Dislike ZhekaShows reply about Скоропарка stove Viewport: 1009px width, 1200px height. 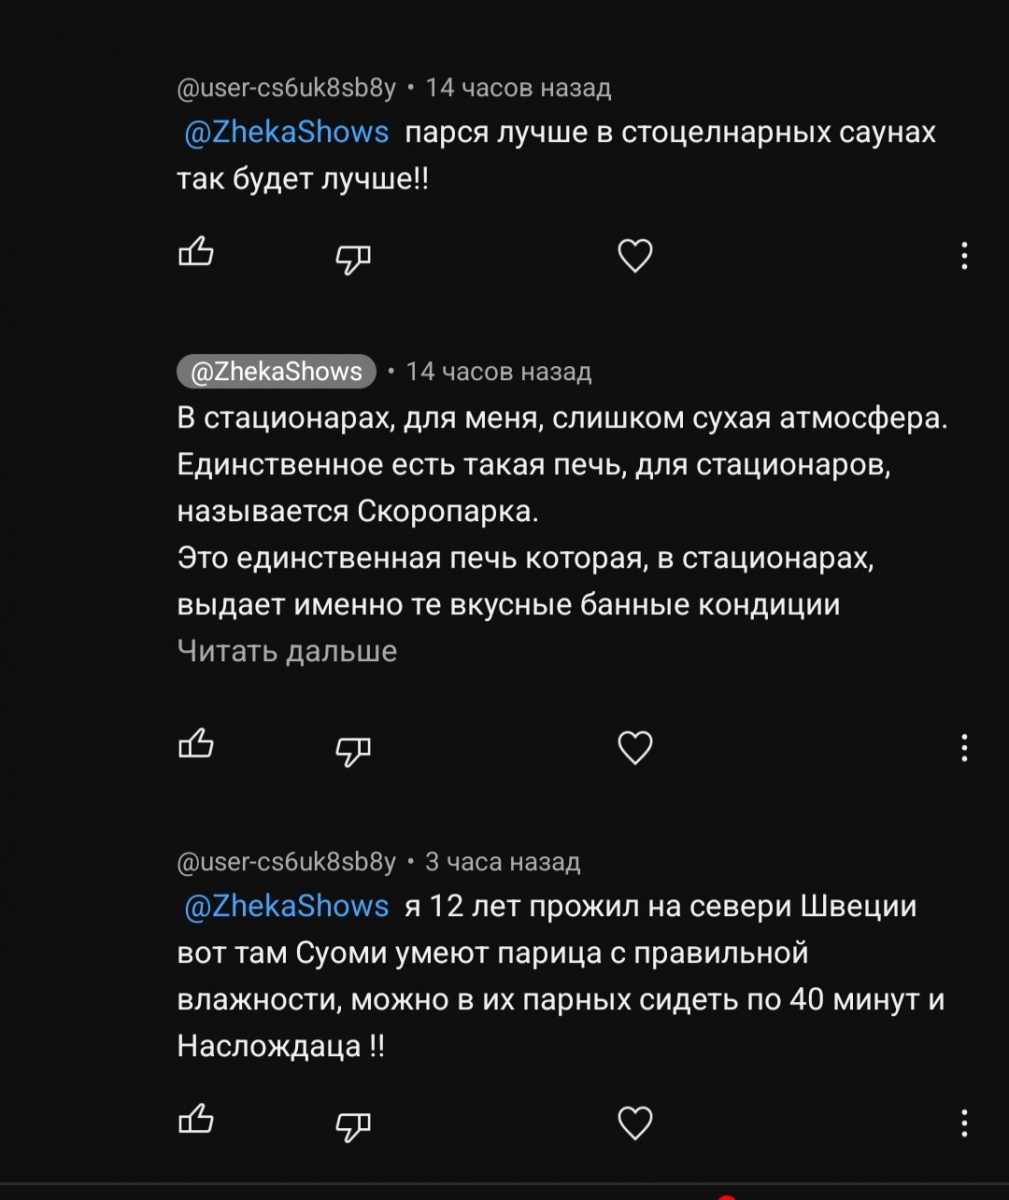click(352, 749)
